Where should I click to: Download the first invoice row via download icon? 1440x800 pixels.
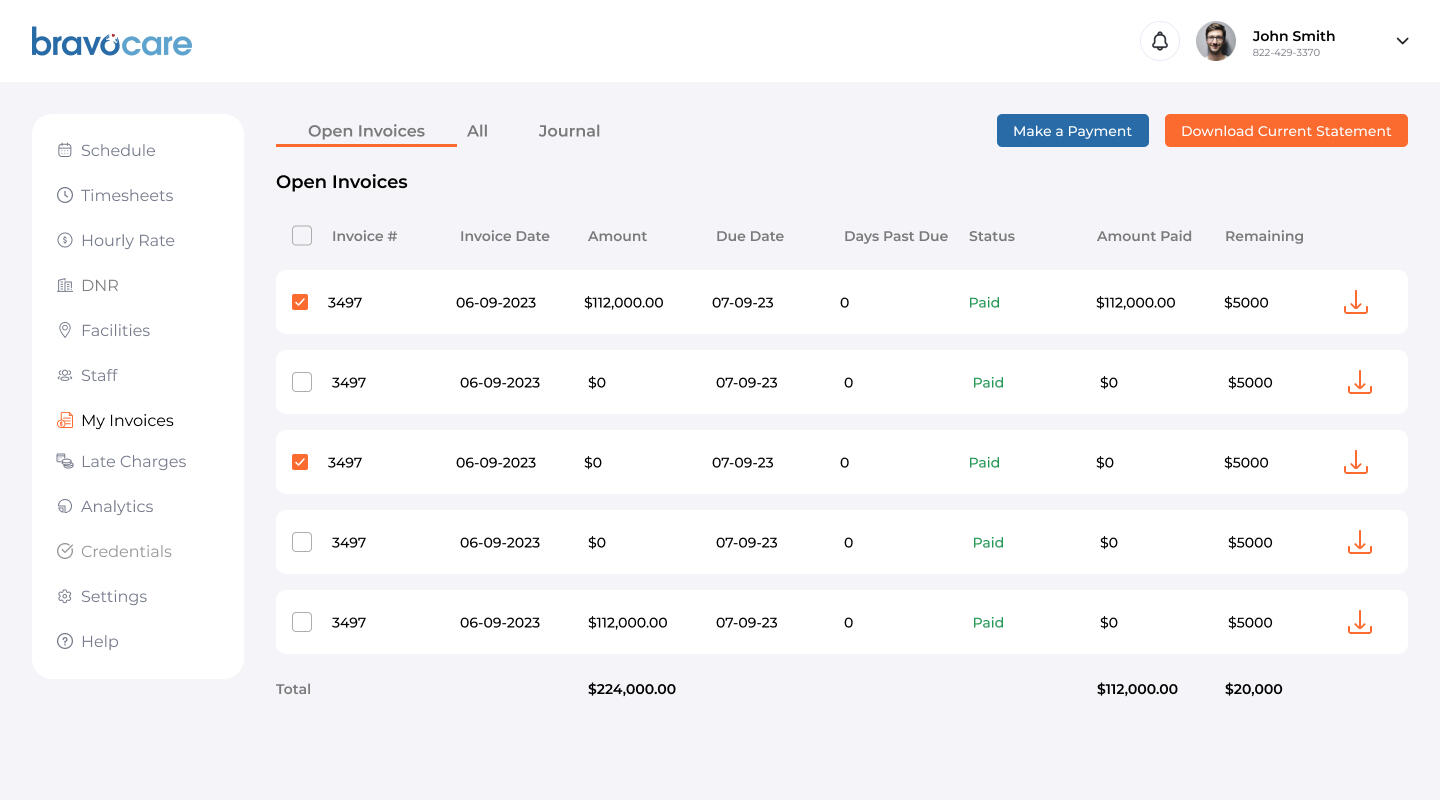pyautogui.click(x=1355, y=302)
